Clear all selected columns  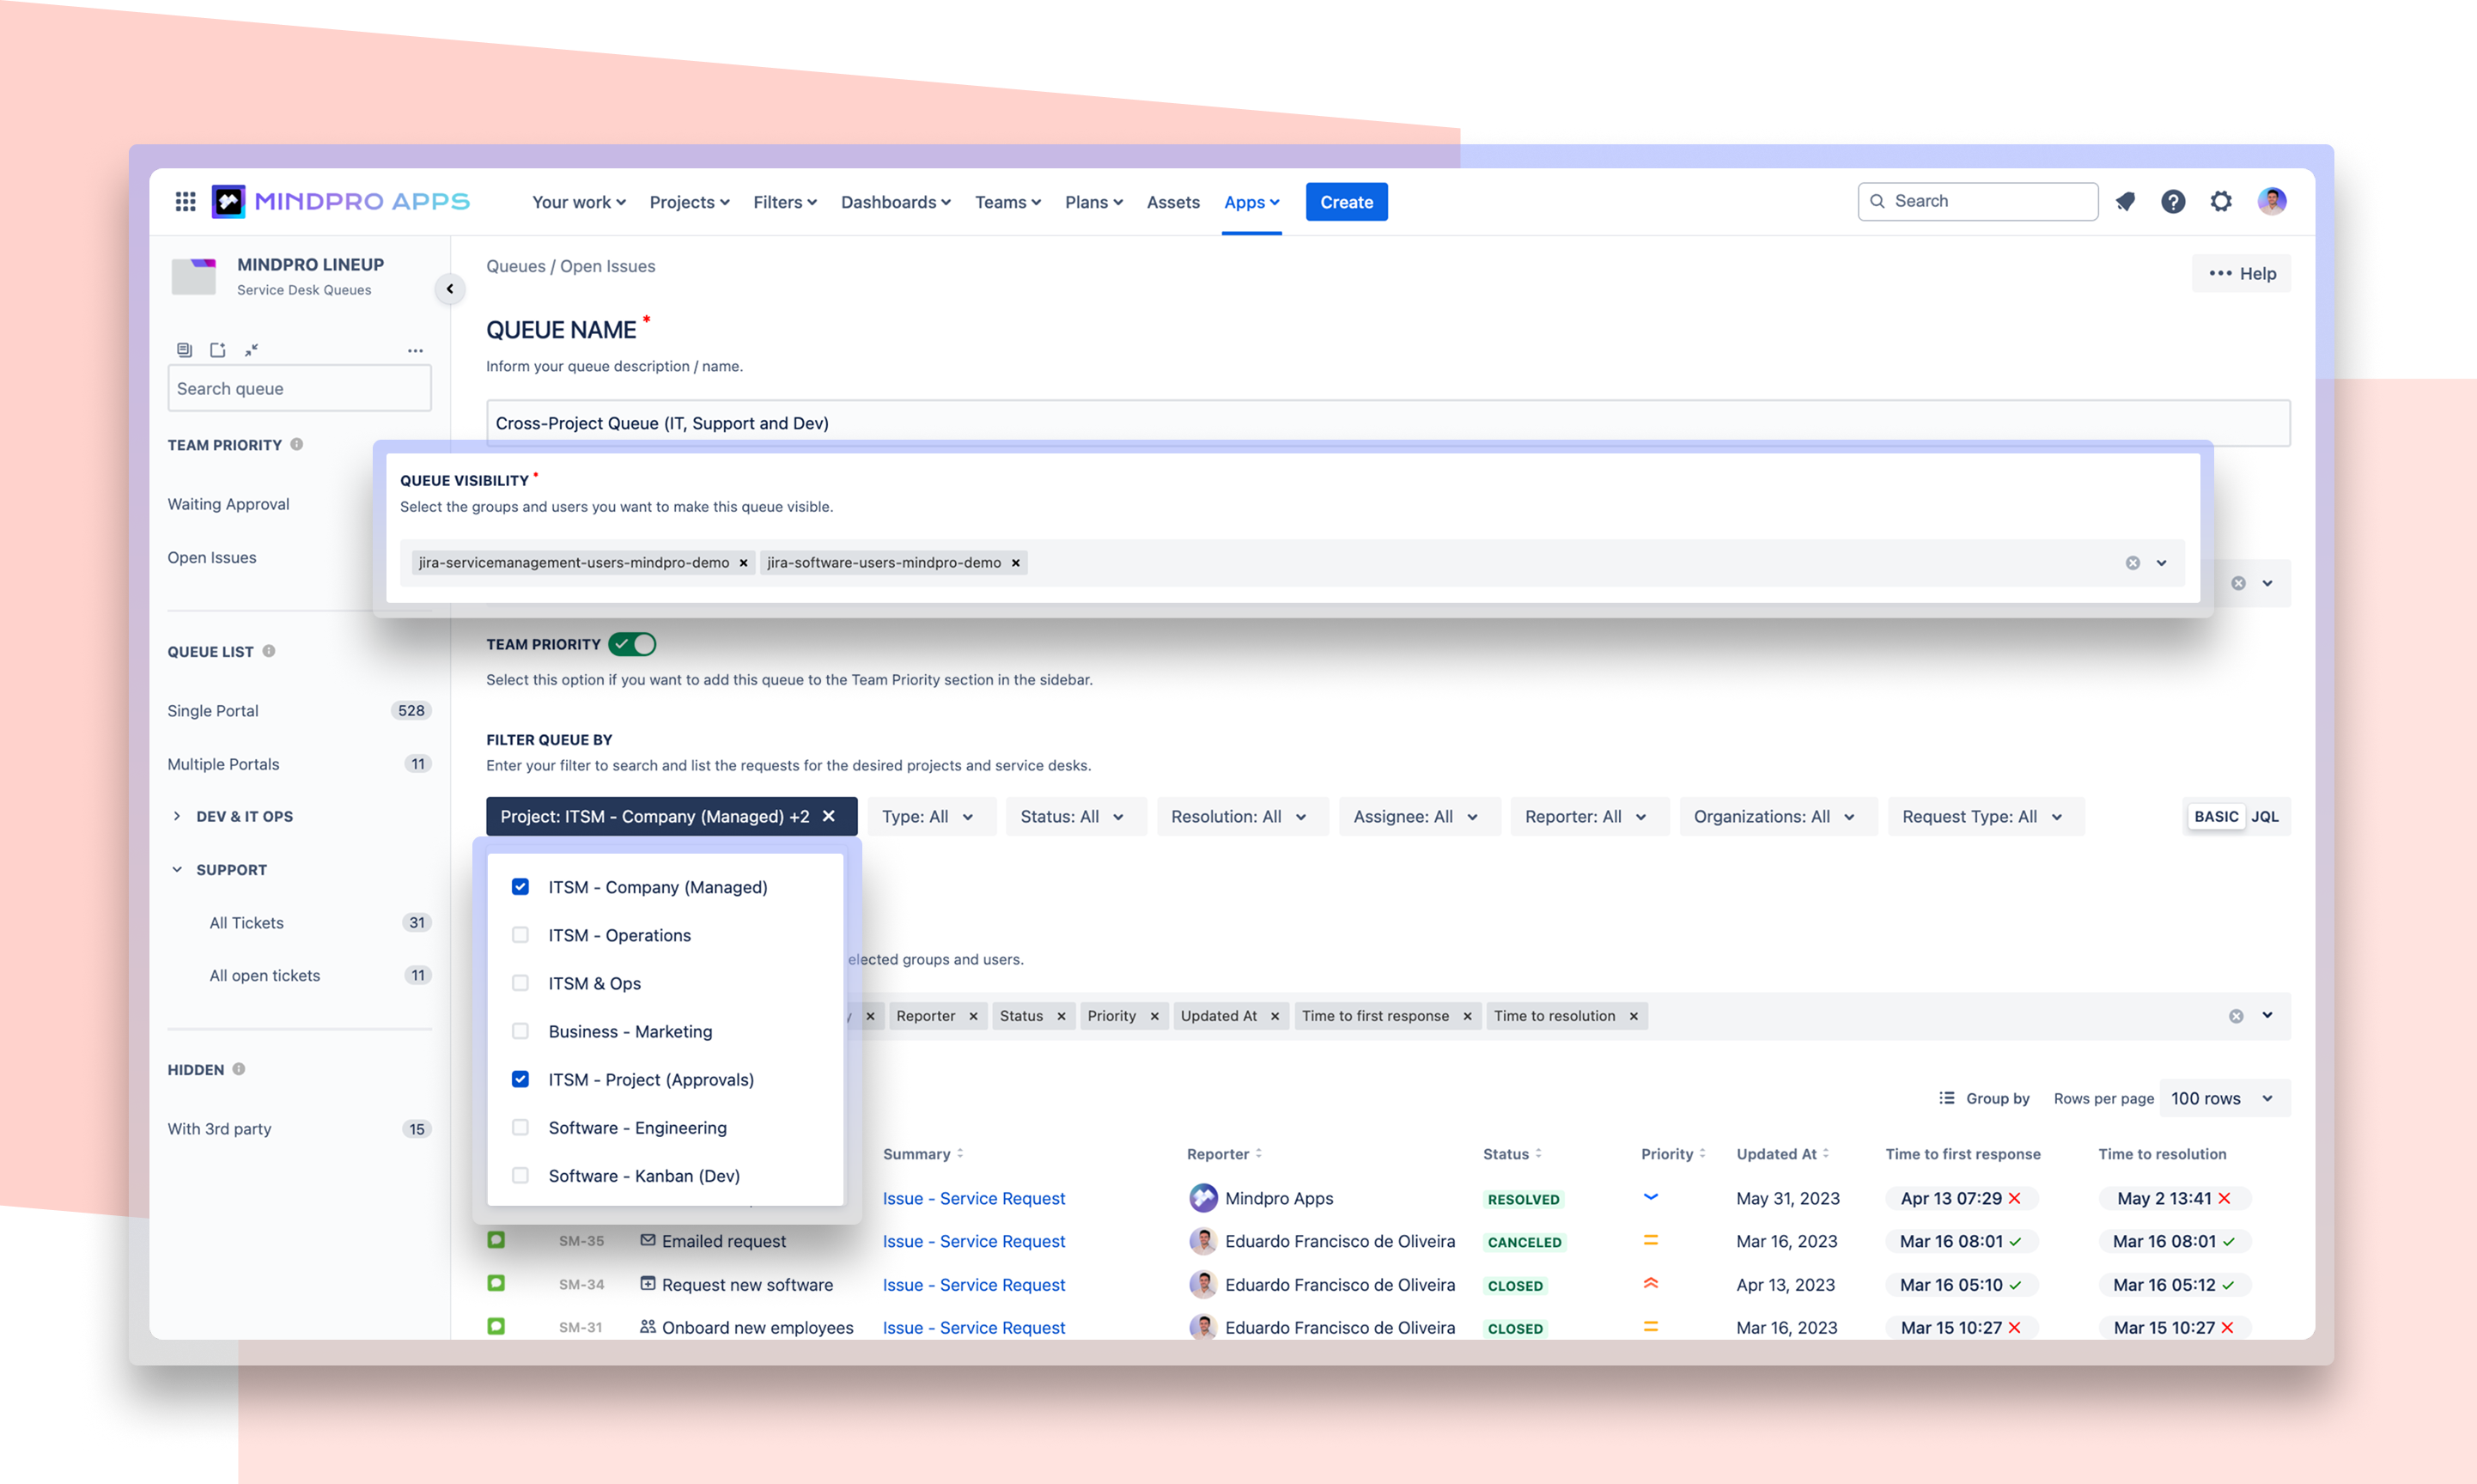pos(2236,1016)
